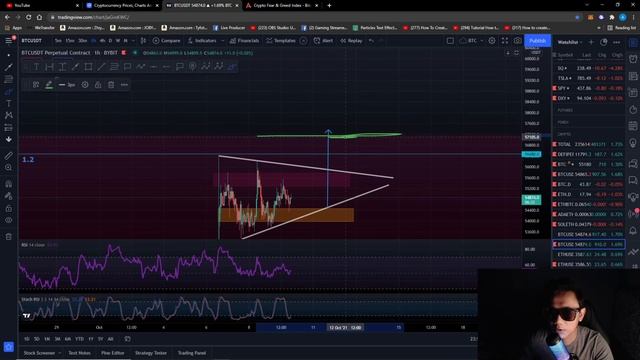Select the 15m timeframe
Viewport: 640px width, 360px height.
70,41
